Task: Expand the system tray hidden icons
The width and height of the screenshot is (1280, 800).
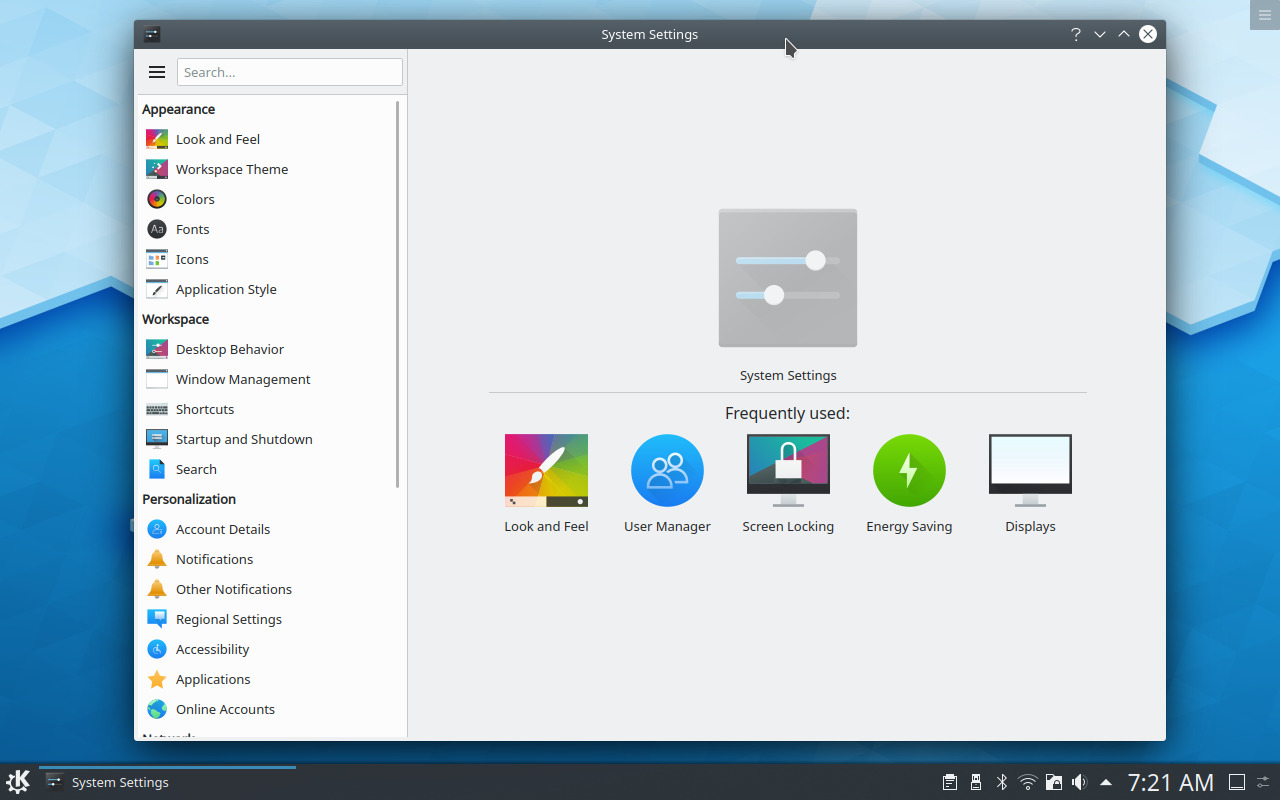Action: coord(1106,782)
